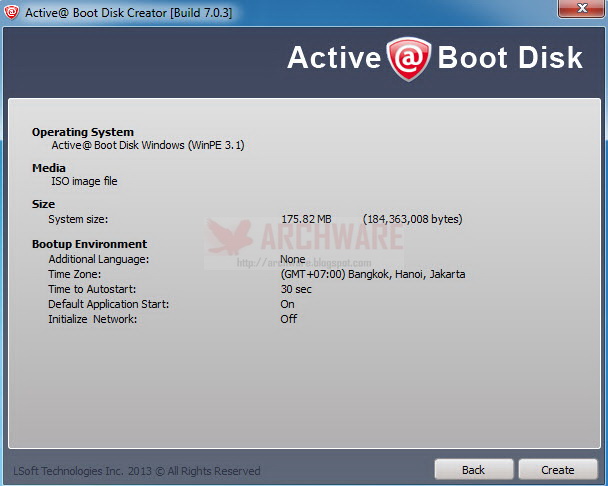
Task: Click the window title 'Active@ Boot Disk Creator [Build 7.0.3]'
Action: click(x=129, y=13)
